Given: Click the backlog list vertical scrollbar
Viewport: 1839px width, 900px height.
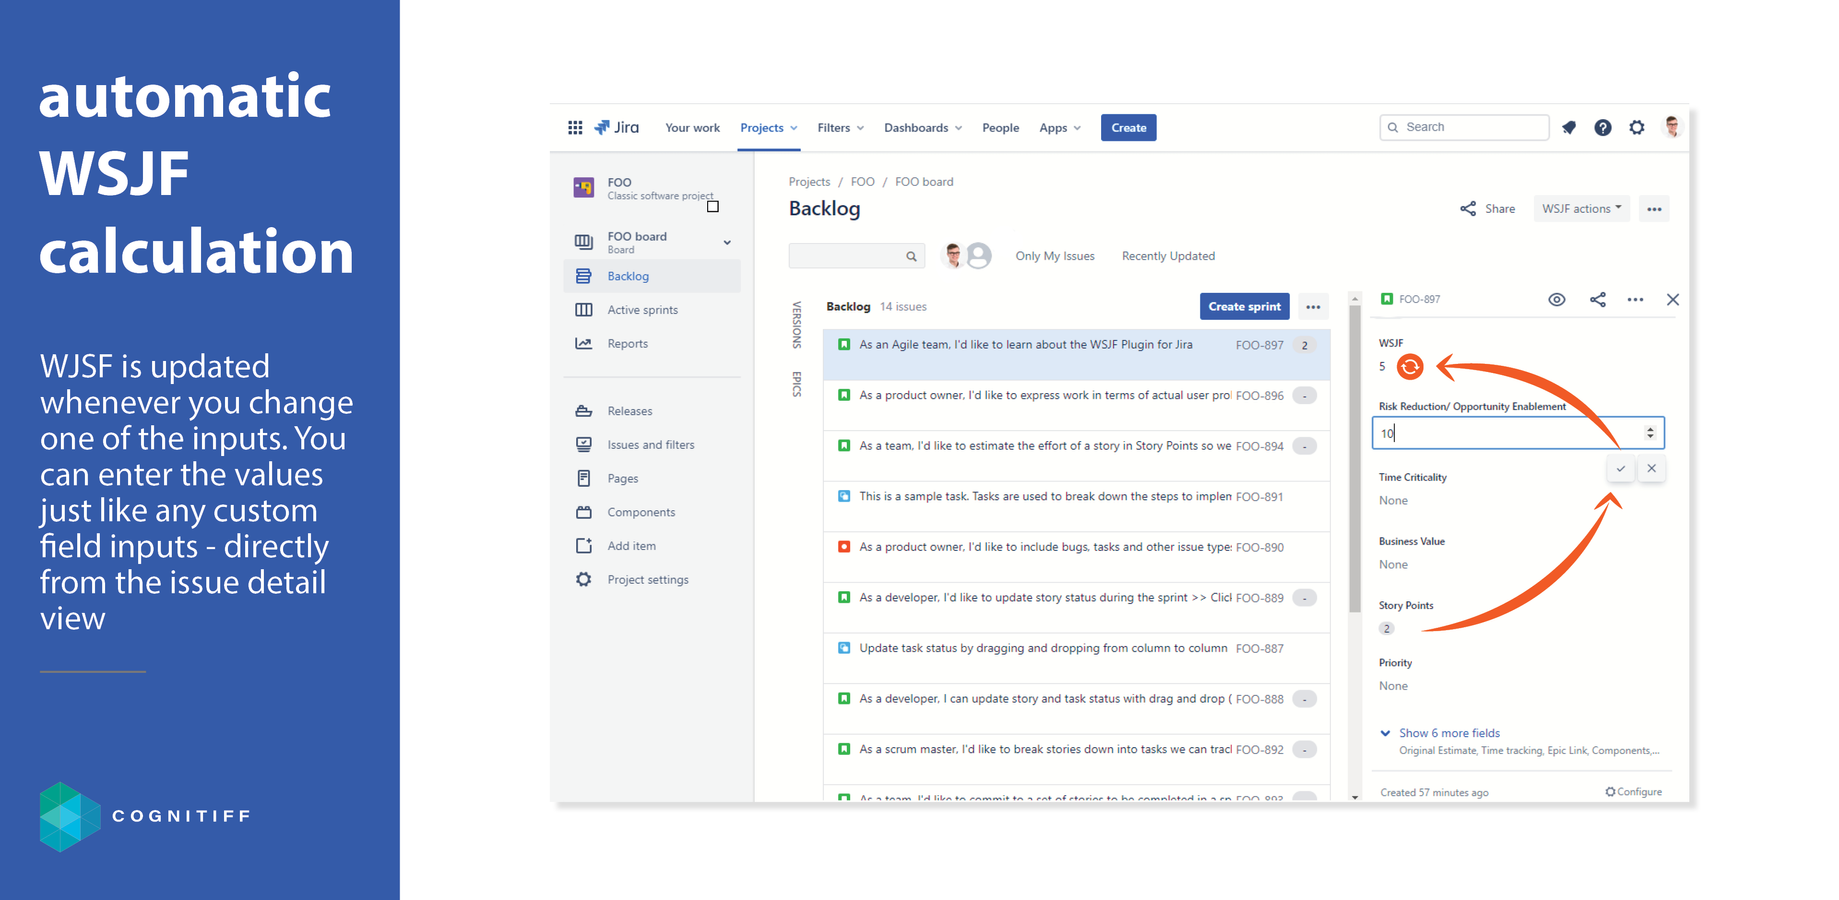Looking at the screenshot, I should (1355, 460).
